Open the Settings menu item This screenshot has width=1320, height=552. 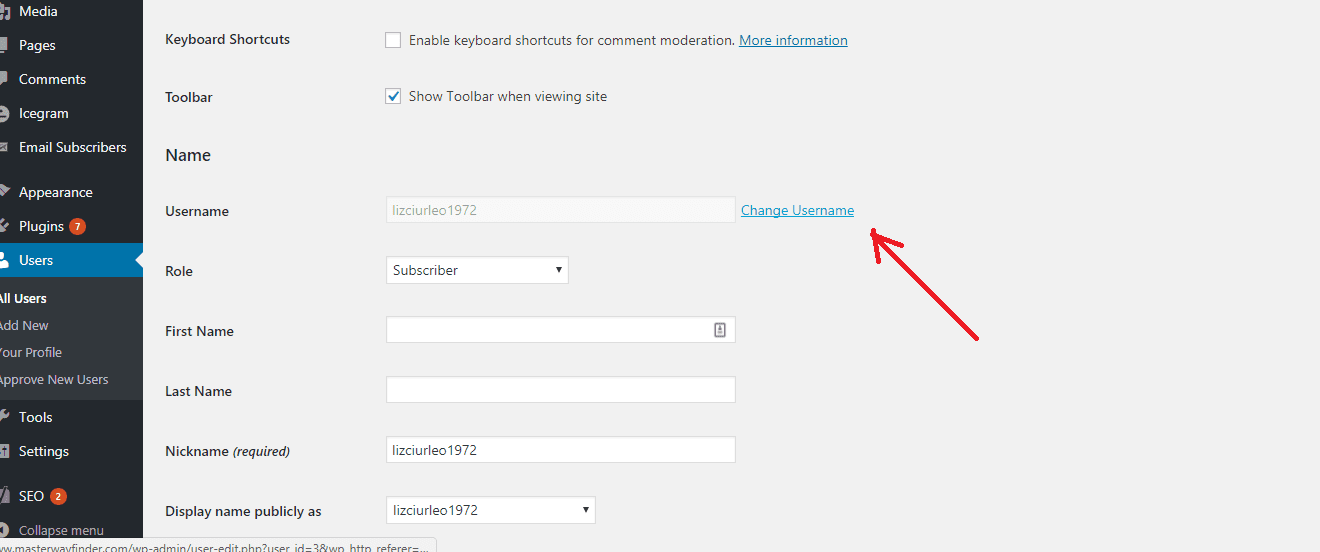tap(44, 451)
